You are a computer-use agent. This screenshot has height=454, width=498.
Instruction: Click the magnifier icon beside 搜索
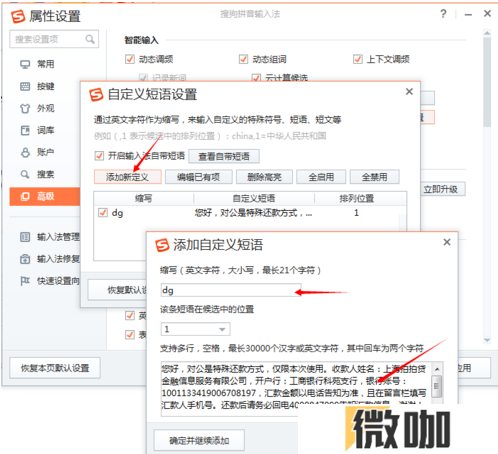click(25, 174)
